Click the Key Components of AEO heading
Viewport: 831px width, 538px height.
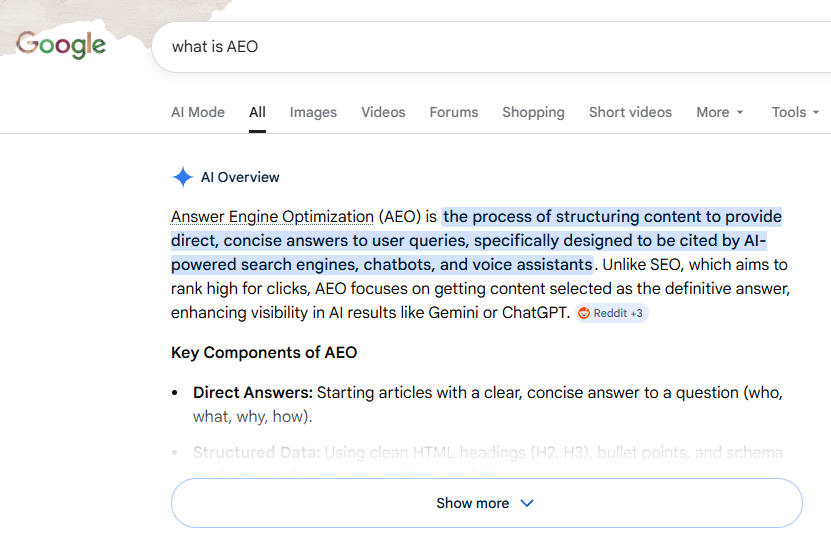(x=264, y=352)
